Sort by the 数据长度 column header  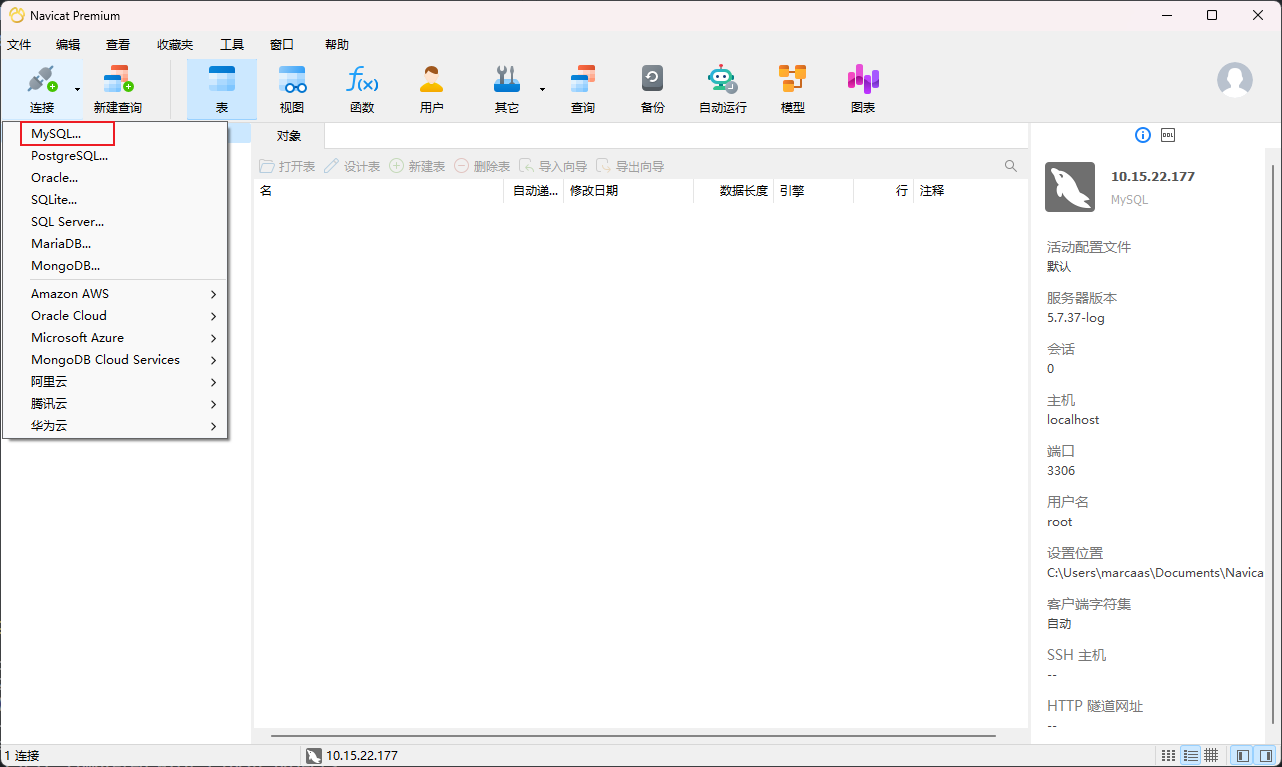pos(733,190)
